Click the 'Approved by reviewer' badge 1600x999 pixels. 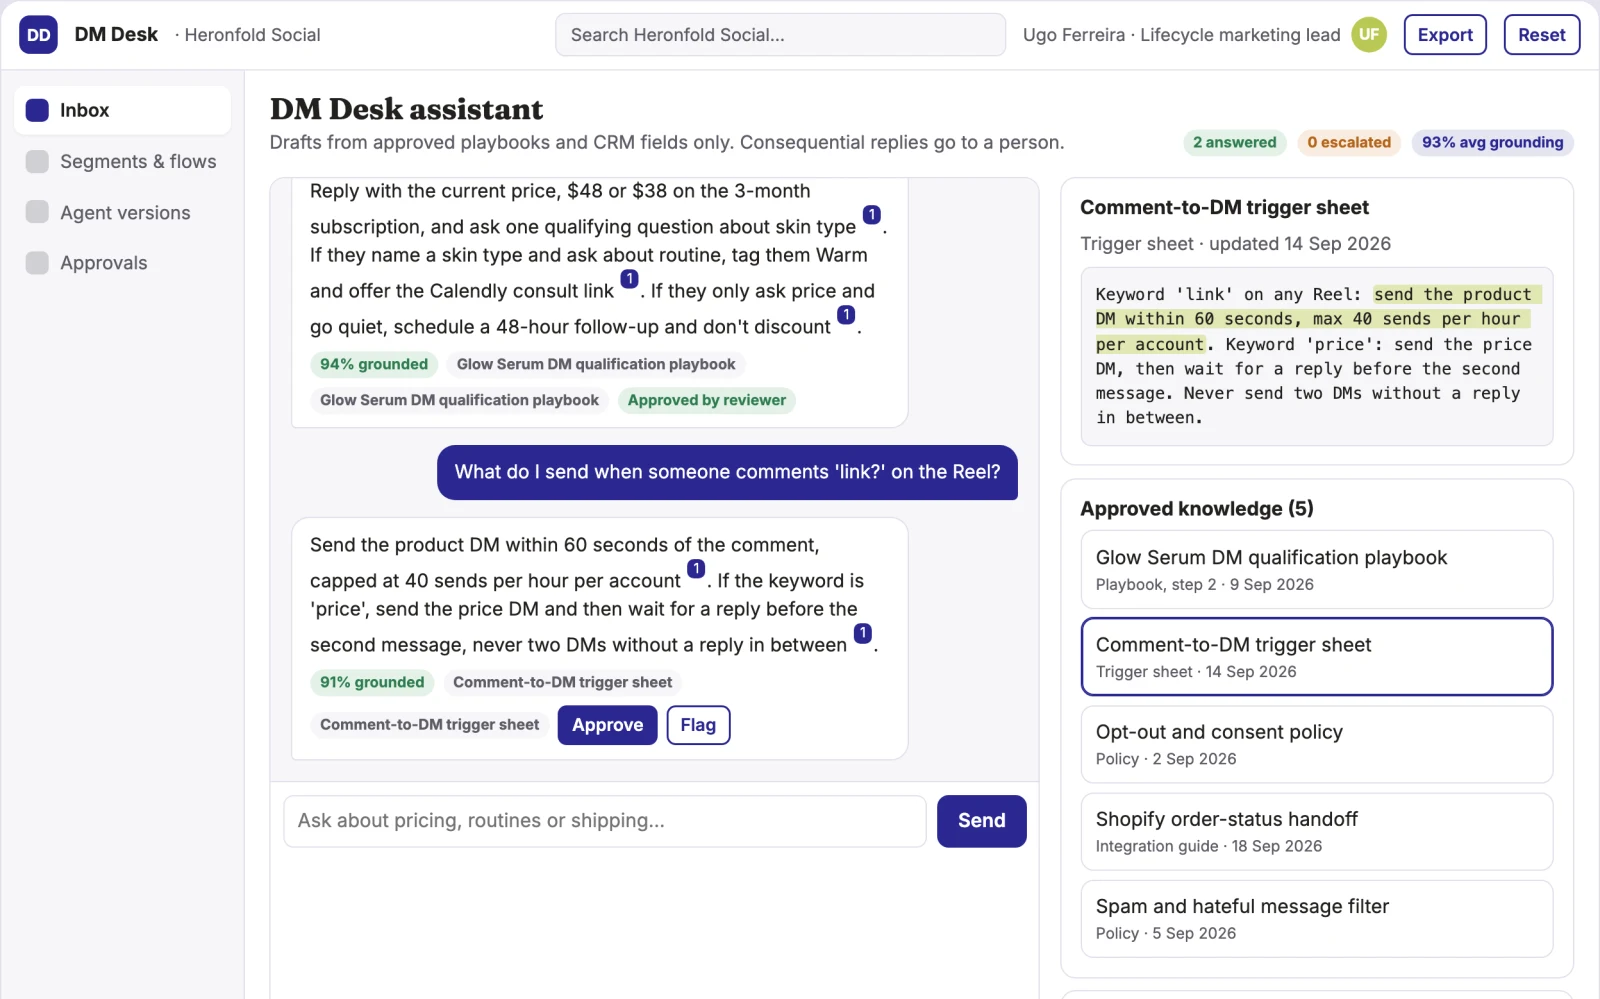point(707,400)
